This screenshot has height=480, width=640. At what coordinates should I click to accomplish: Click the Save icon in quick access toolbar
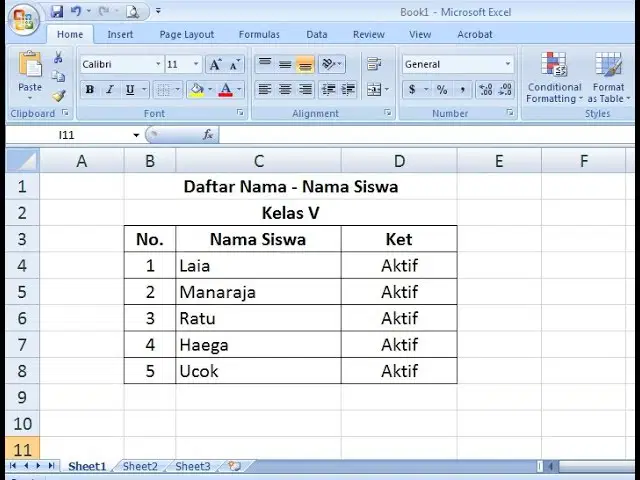click(57, 11)
